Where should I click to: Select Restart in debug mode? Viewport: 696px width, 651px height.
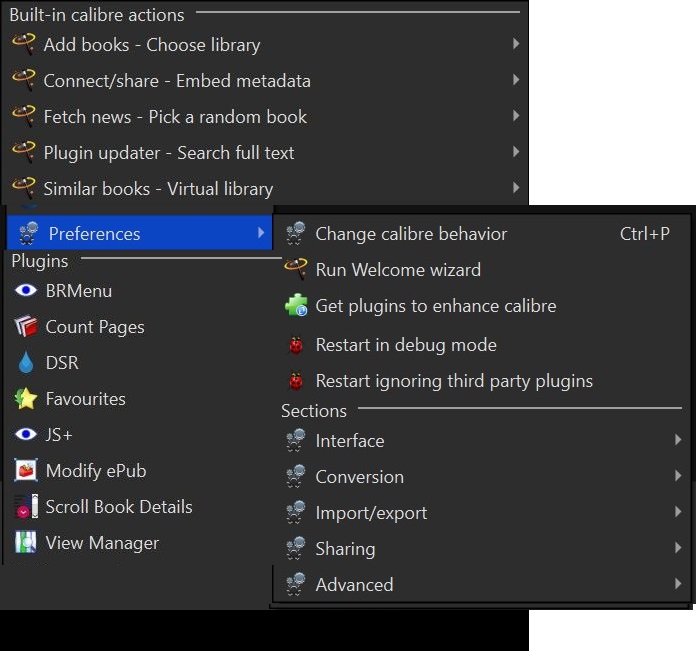(482, 345)
